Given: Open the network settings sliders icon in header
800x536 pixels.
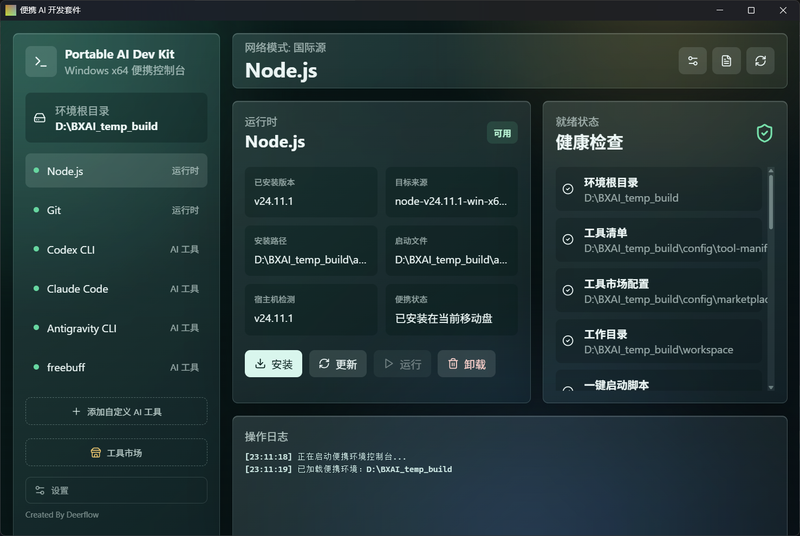Looking at the screenshot, I should [x=692, y=61].
